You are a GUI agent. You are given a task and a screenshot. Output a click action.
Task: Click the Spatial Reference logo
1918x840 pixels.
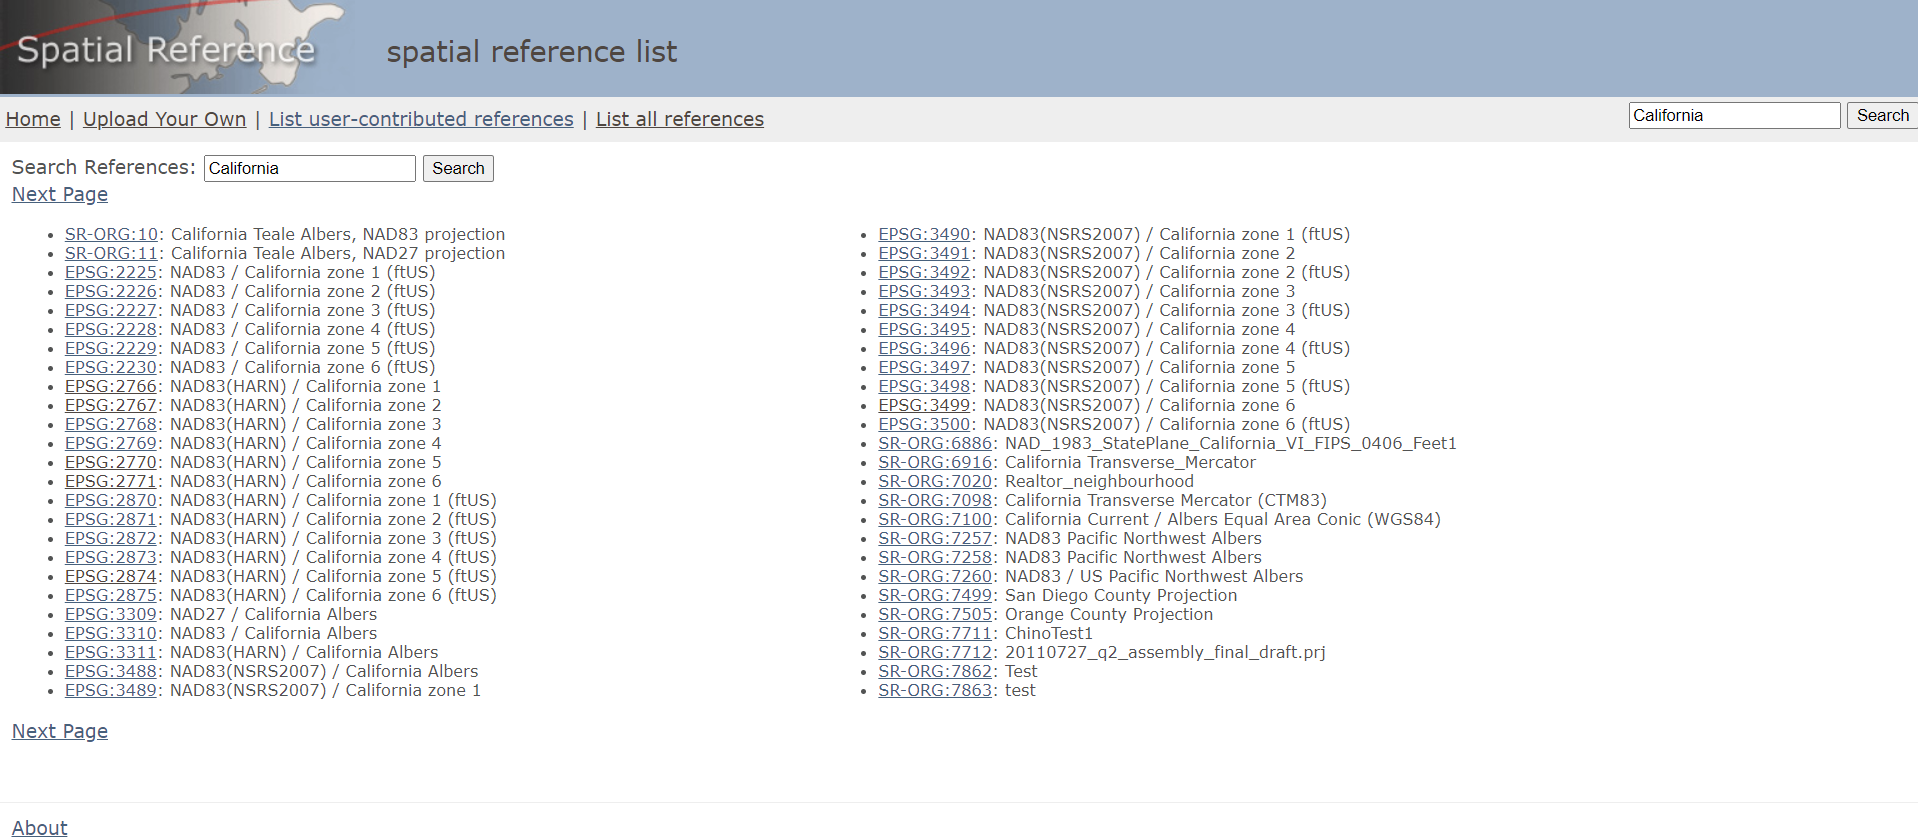coord(166,49)
